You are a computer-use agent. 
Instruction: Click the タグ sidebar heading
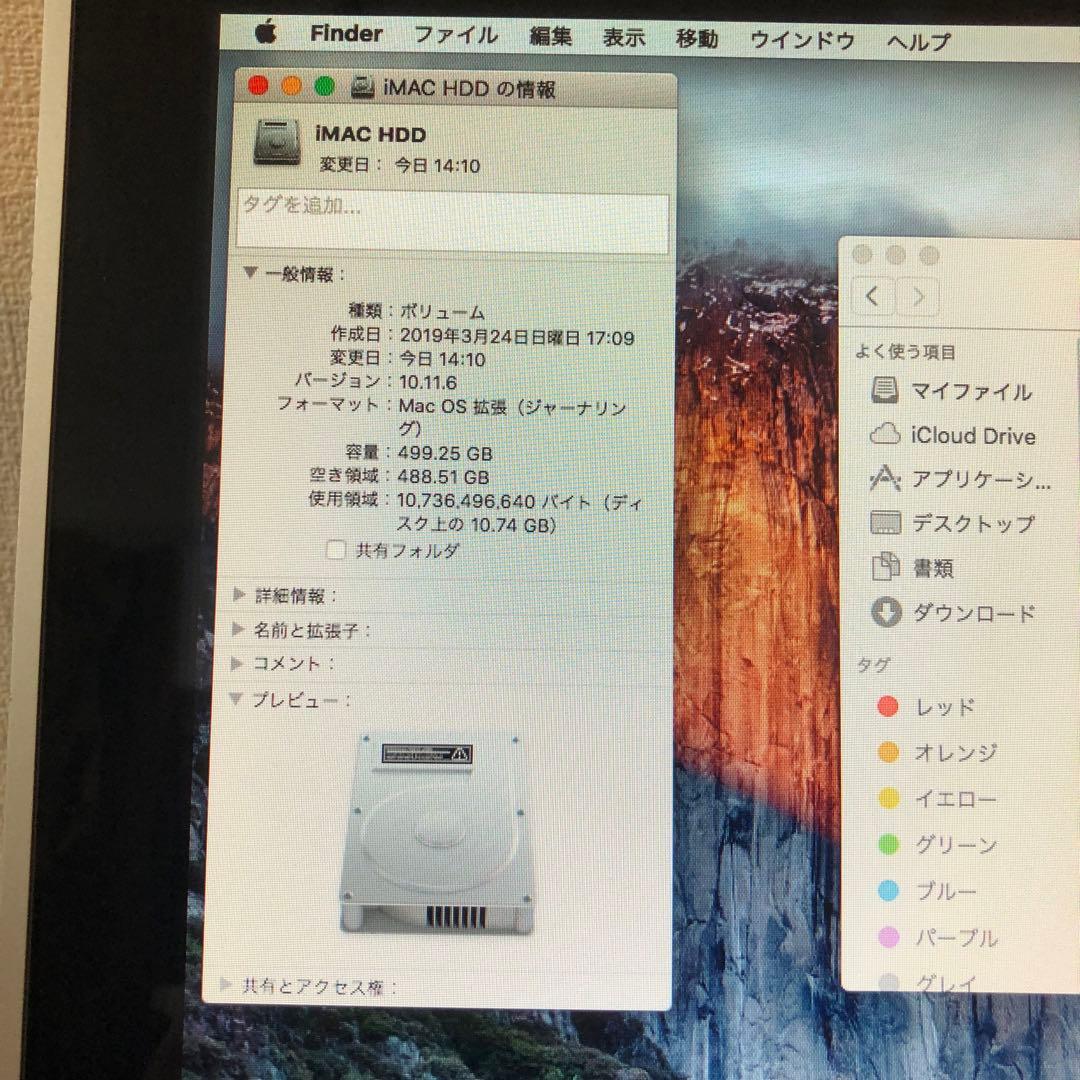click(873, 665)
